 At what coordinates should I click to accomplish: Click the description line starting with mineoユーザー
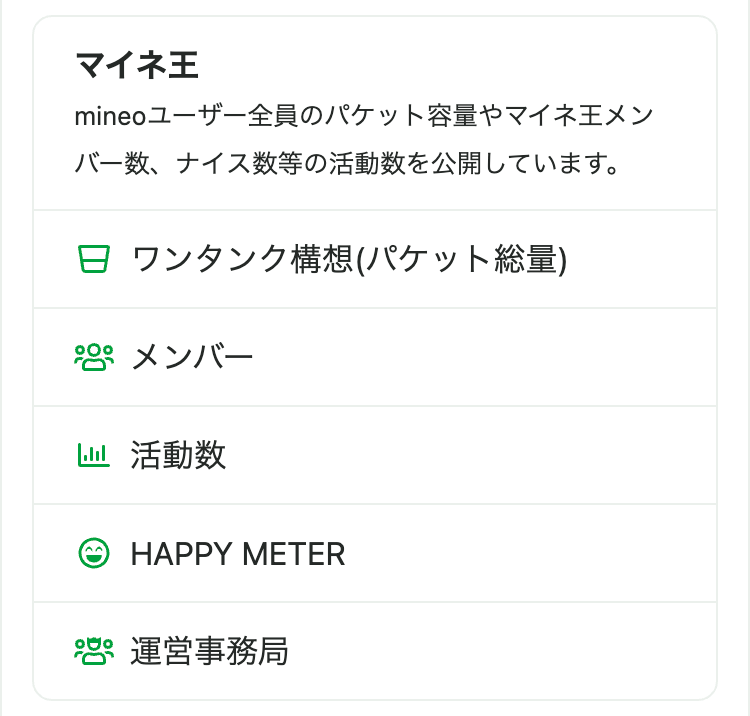point(364,116)
